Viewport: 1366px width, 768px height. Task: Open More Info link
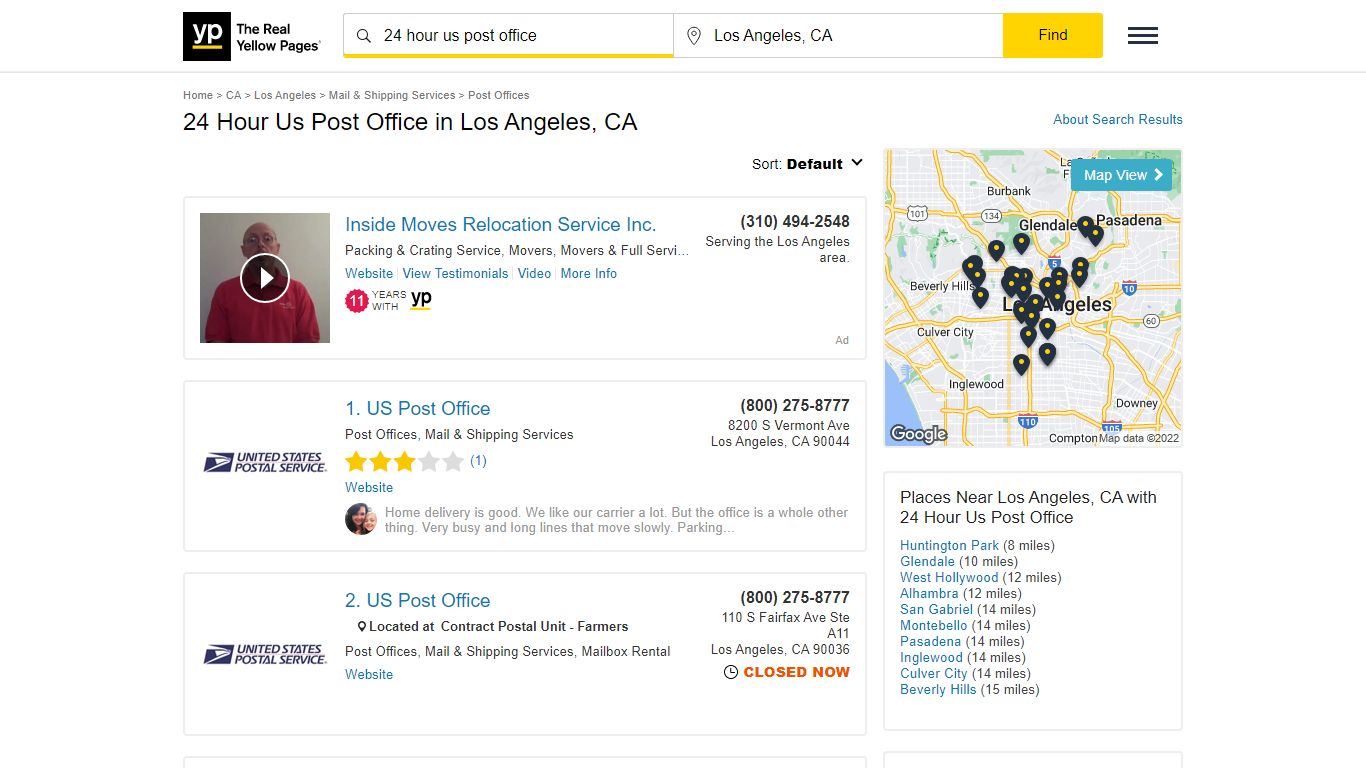coord(589,273)
